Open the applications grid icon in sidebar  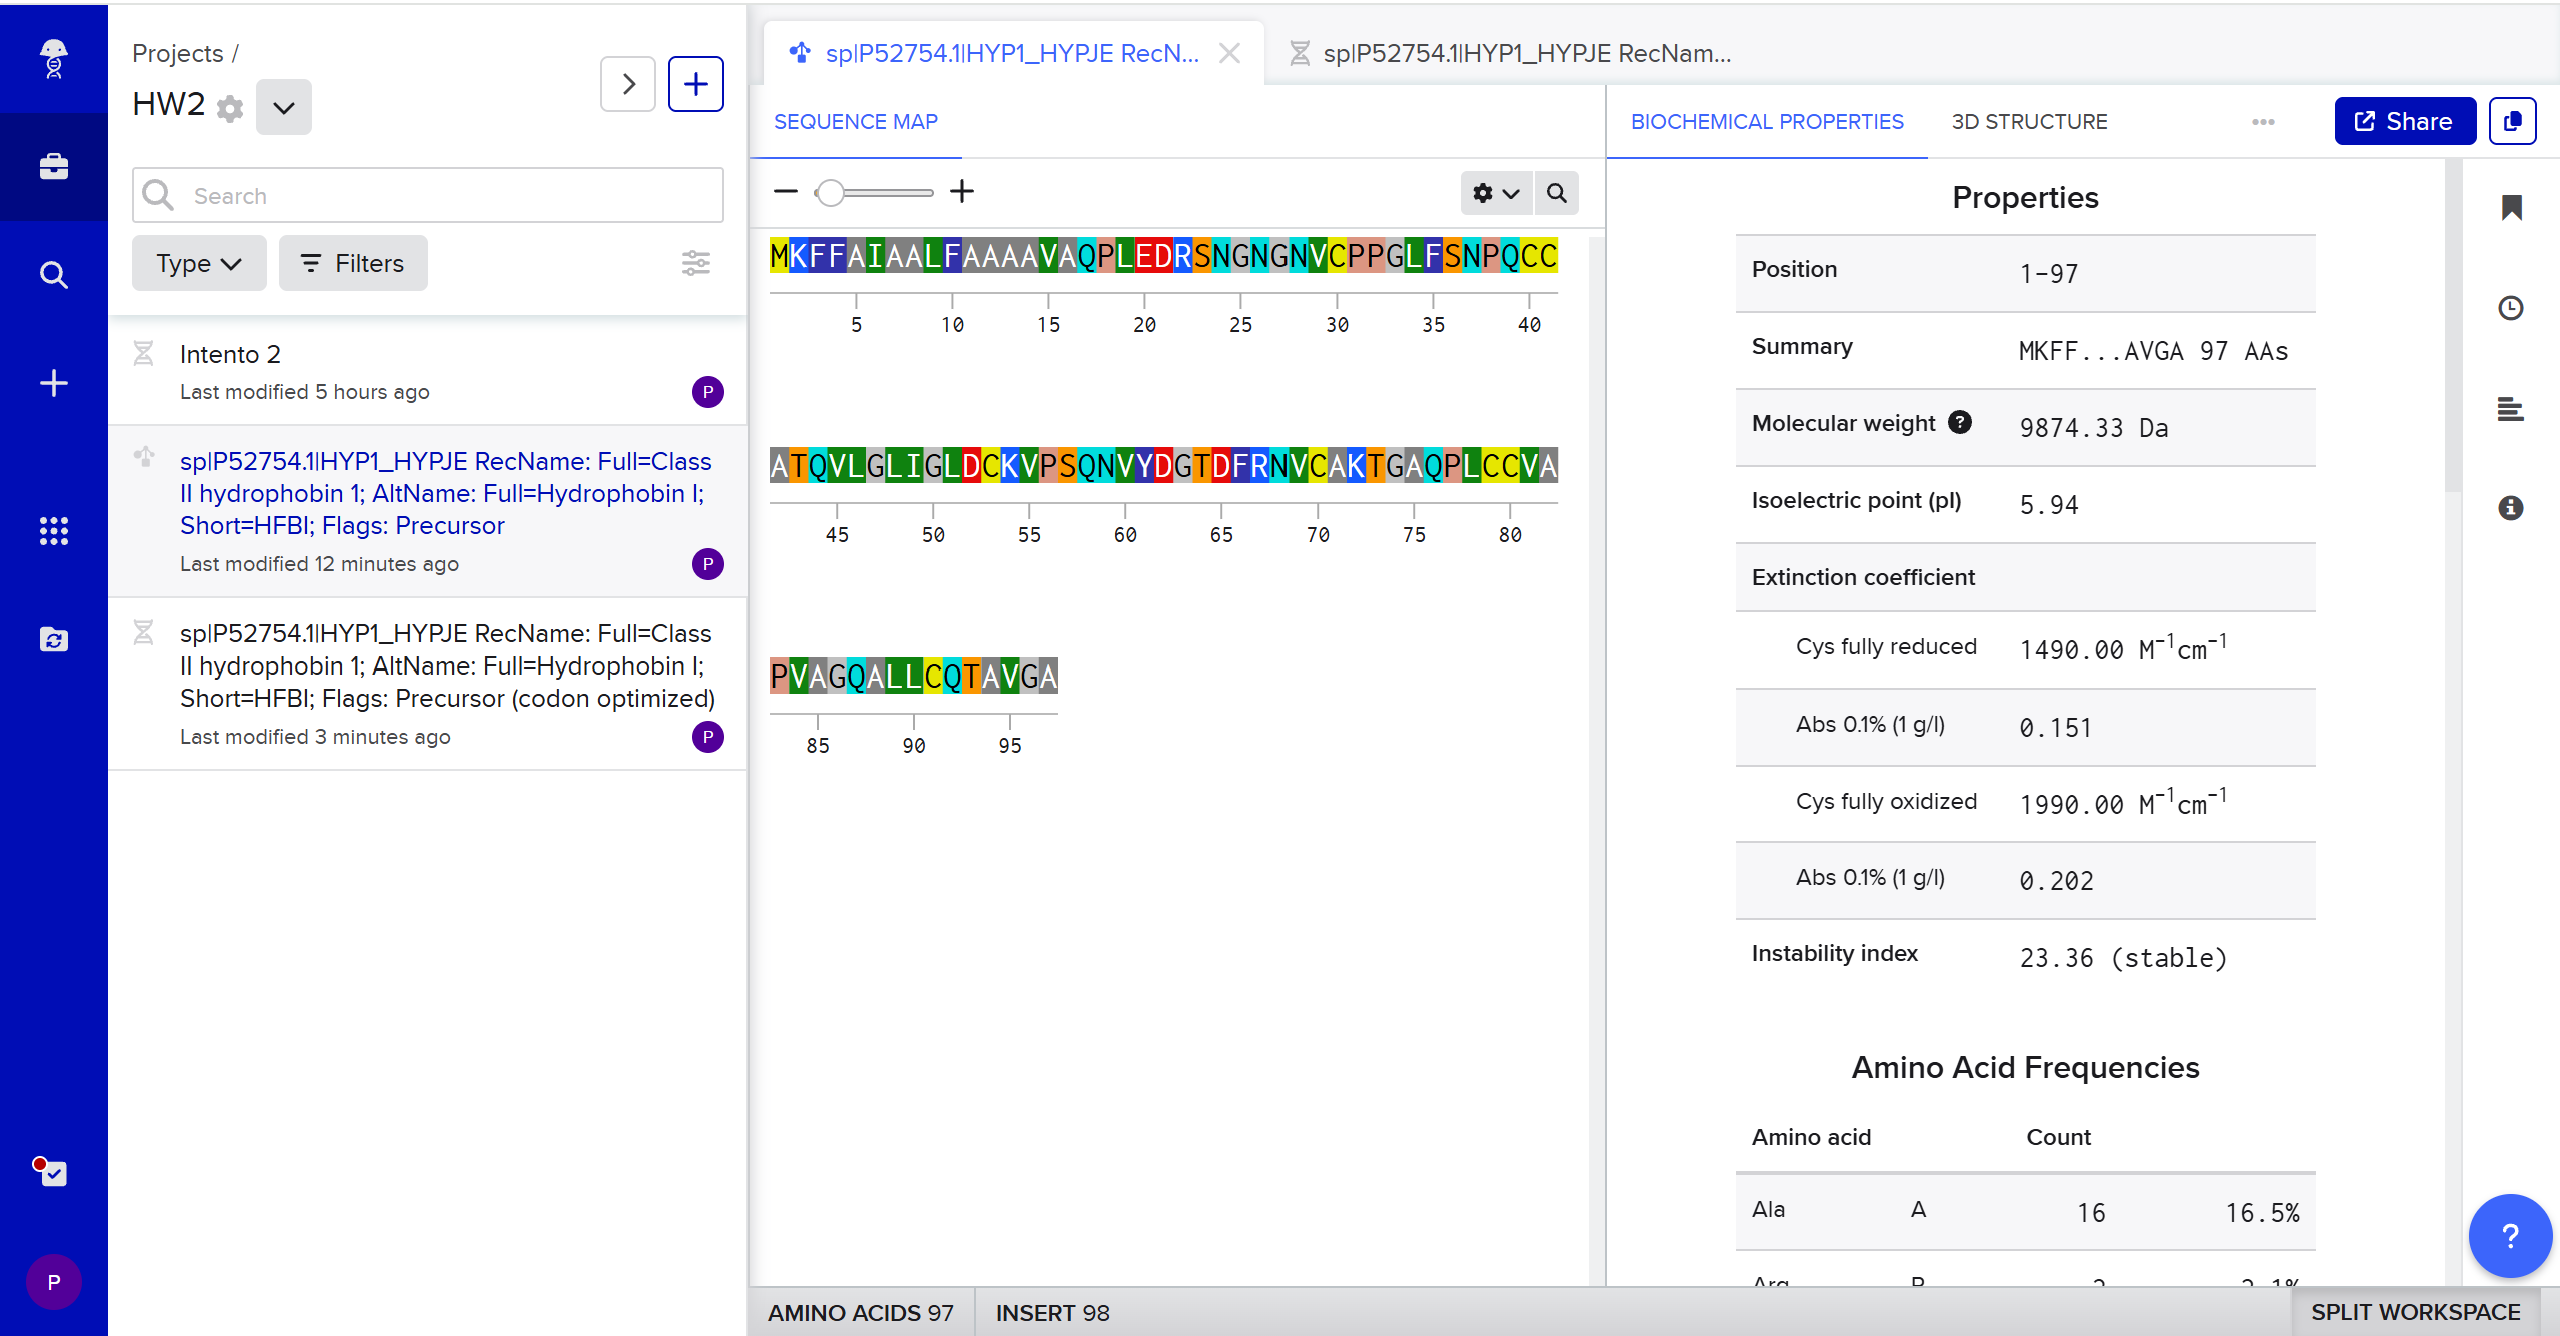[54, 531]
